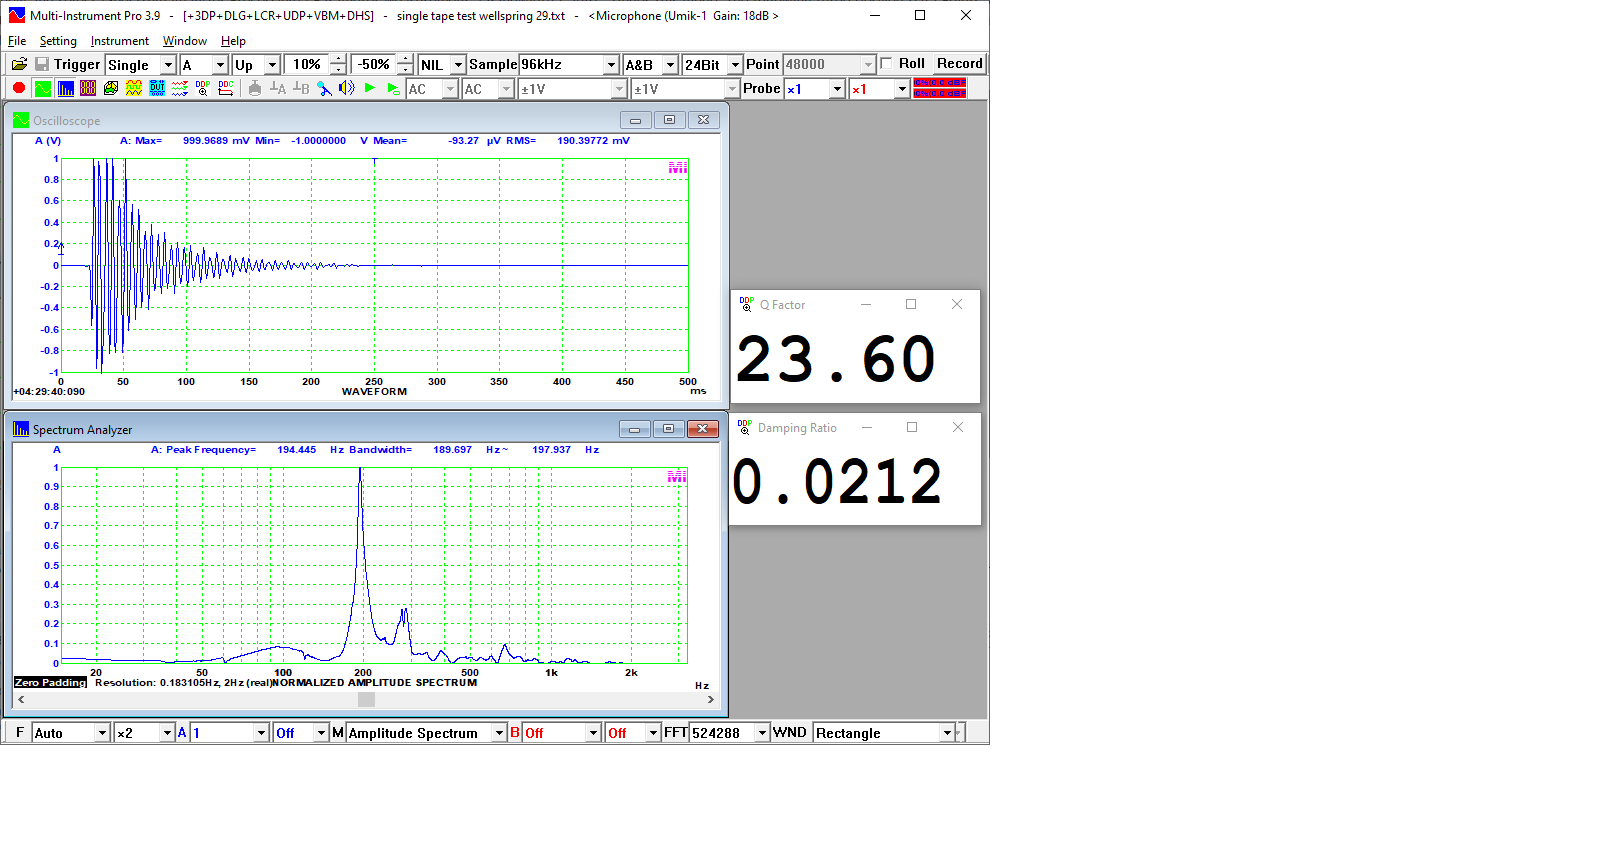The width and height of the screenshot is (1600, 861).
Task: Toggle the Spectrum Analyzer toolbar icon
Action: pos(65,89)
